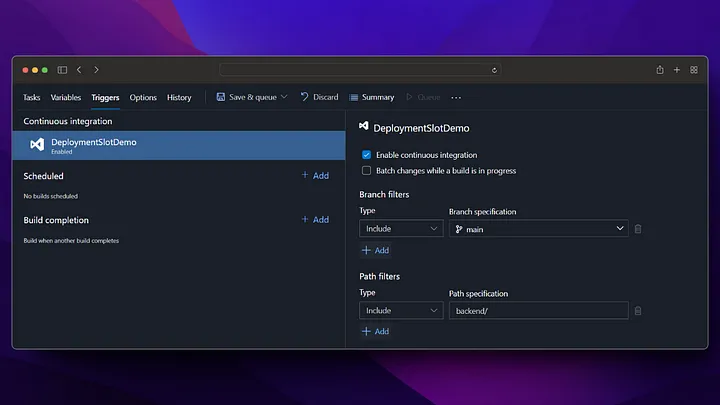This screenshot has height=405, width=720.
Task: Toggle the browser sidebar icon
Action: (x=62, y=70)
